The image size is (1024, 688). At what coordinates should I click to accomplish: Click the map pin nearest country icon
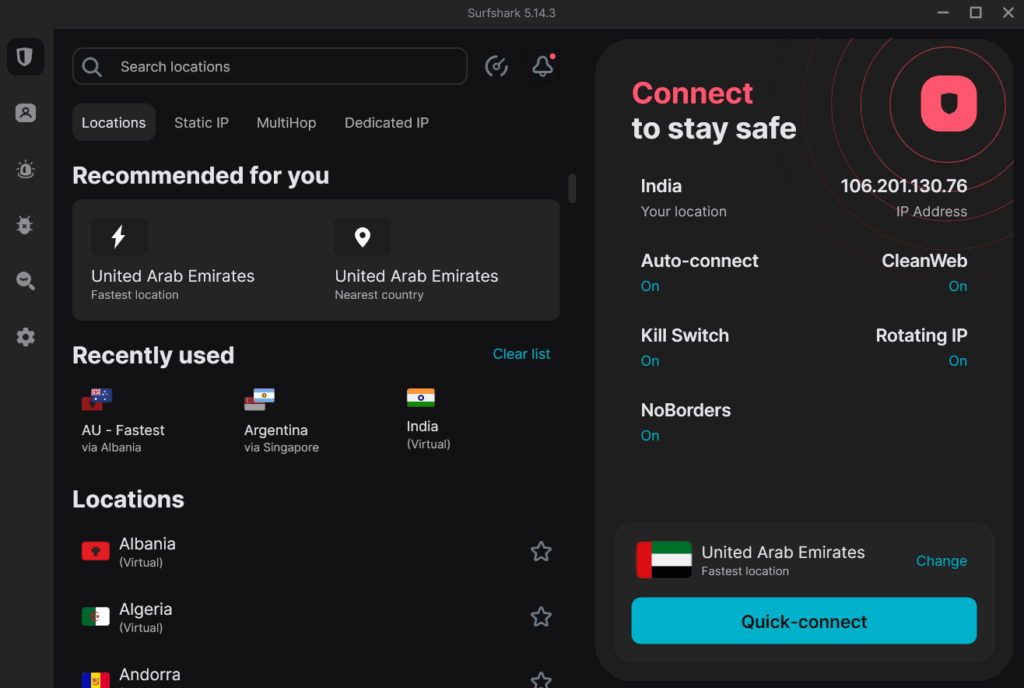[362, 236]
